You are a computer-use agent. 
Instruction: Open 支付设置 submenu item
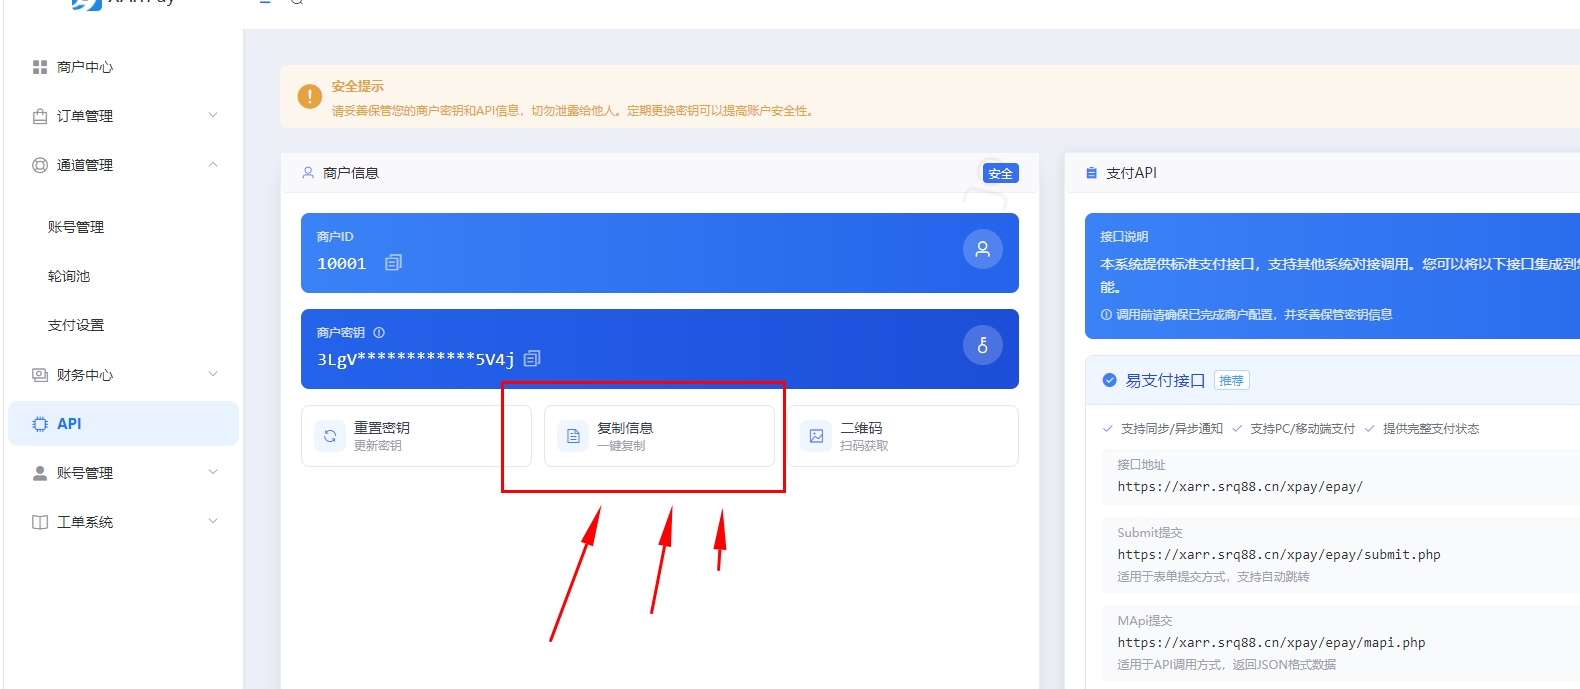click(76, 325)
